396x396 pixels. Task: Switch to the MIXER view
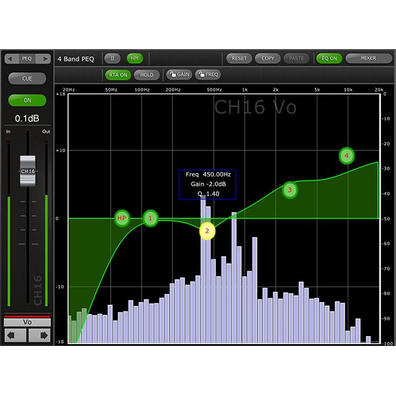[368, 58]
